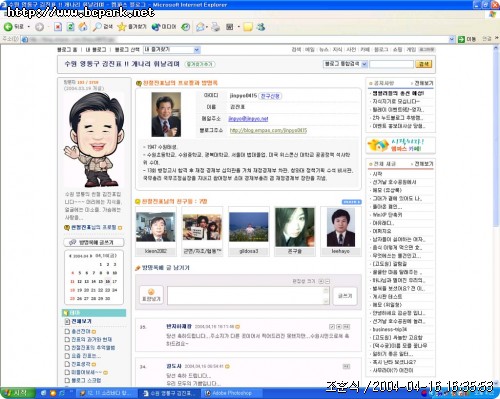Click the Windows Start (시작) button
Image resolution: width=500 pixels, height=399 pixels.
pos(18,393)
